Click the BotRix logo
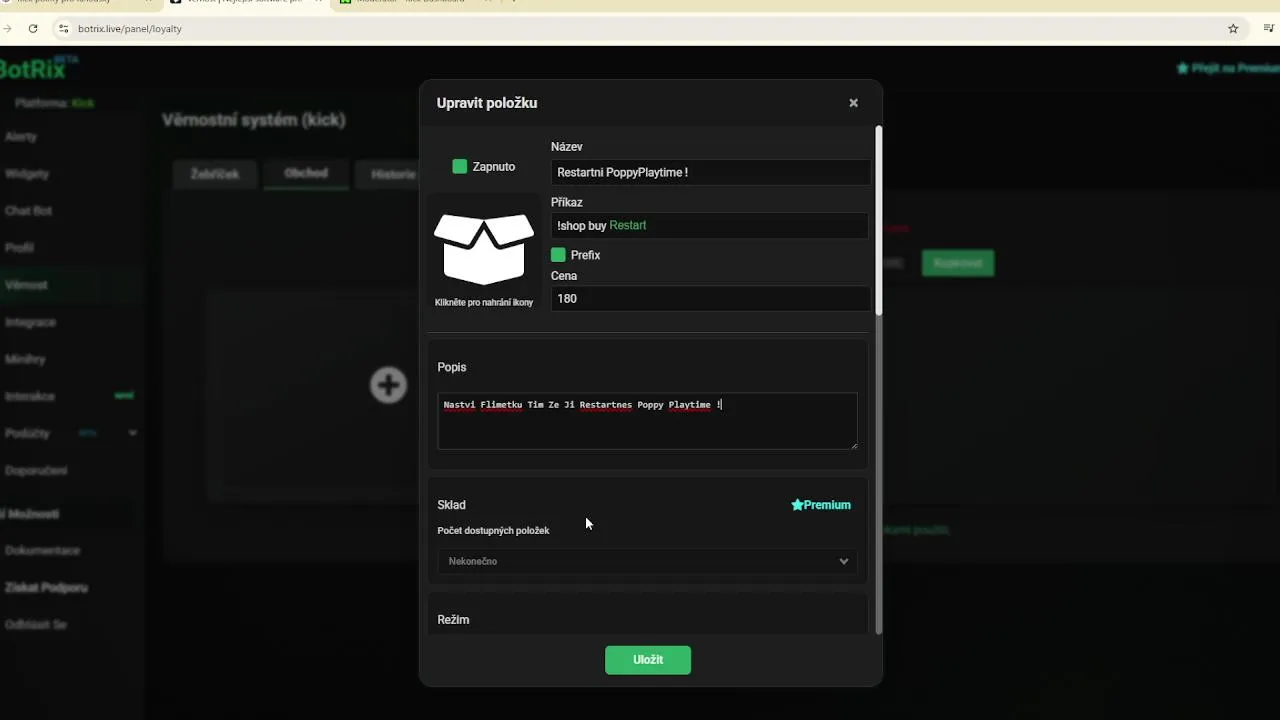The width and height of the screenshot is (1280, 720). coord(38,68)
